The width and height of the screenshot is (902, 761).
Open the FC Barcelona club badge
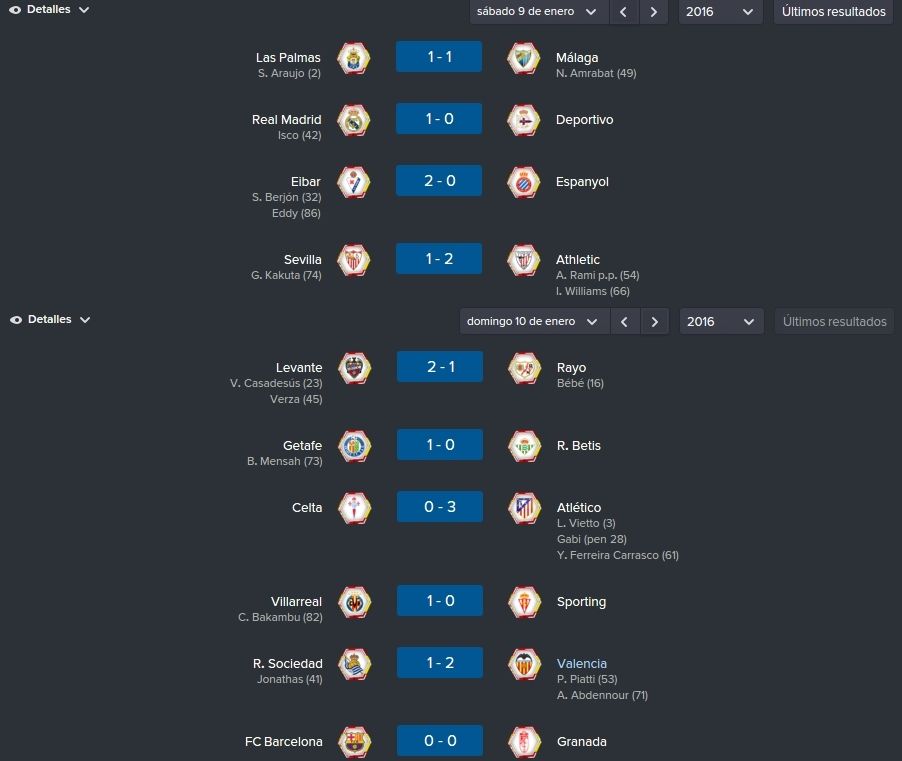click(354, 742)
